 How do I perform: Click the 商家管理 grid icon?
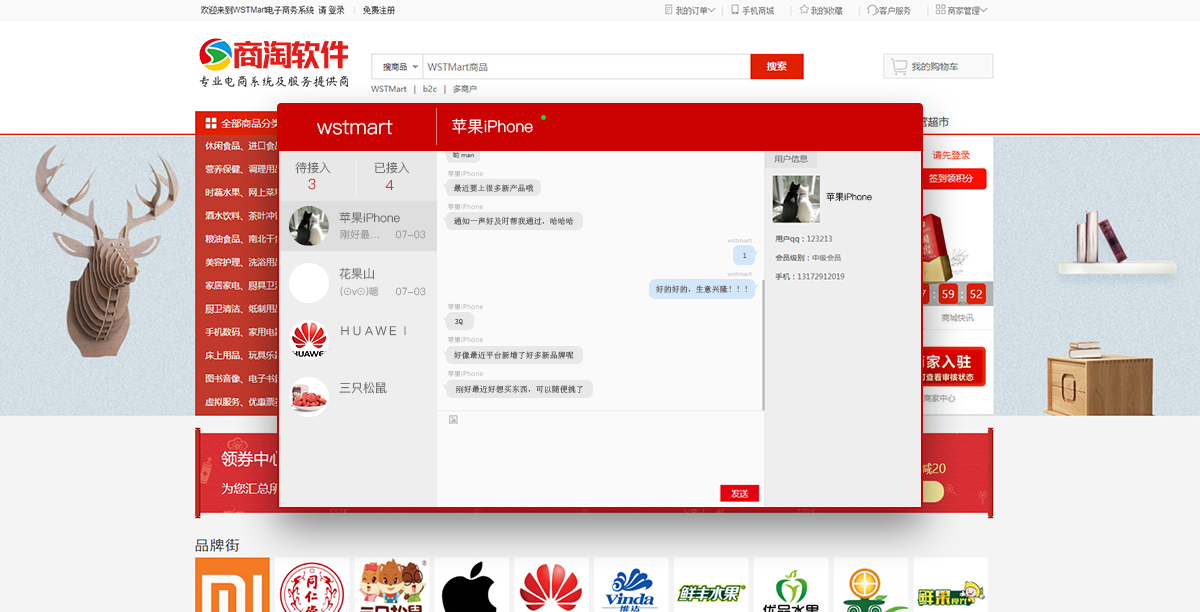click(940, 10)
